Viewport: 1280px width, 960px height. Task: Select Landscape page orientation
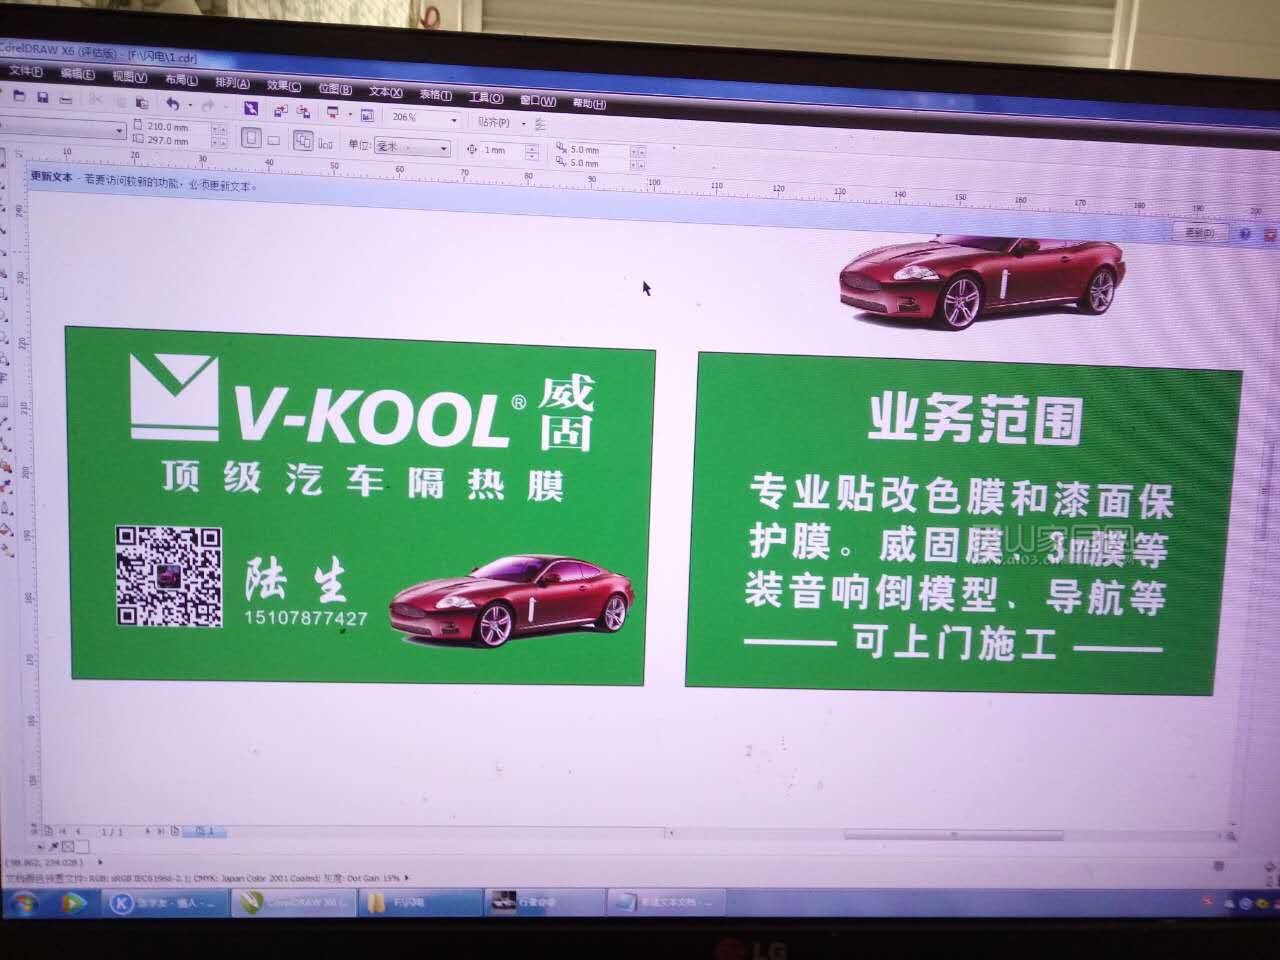pyautogui.click(x=274, y=140)
